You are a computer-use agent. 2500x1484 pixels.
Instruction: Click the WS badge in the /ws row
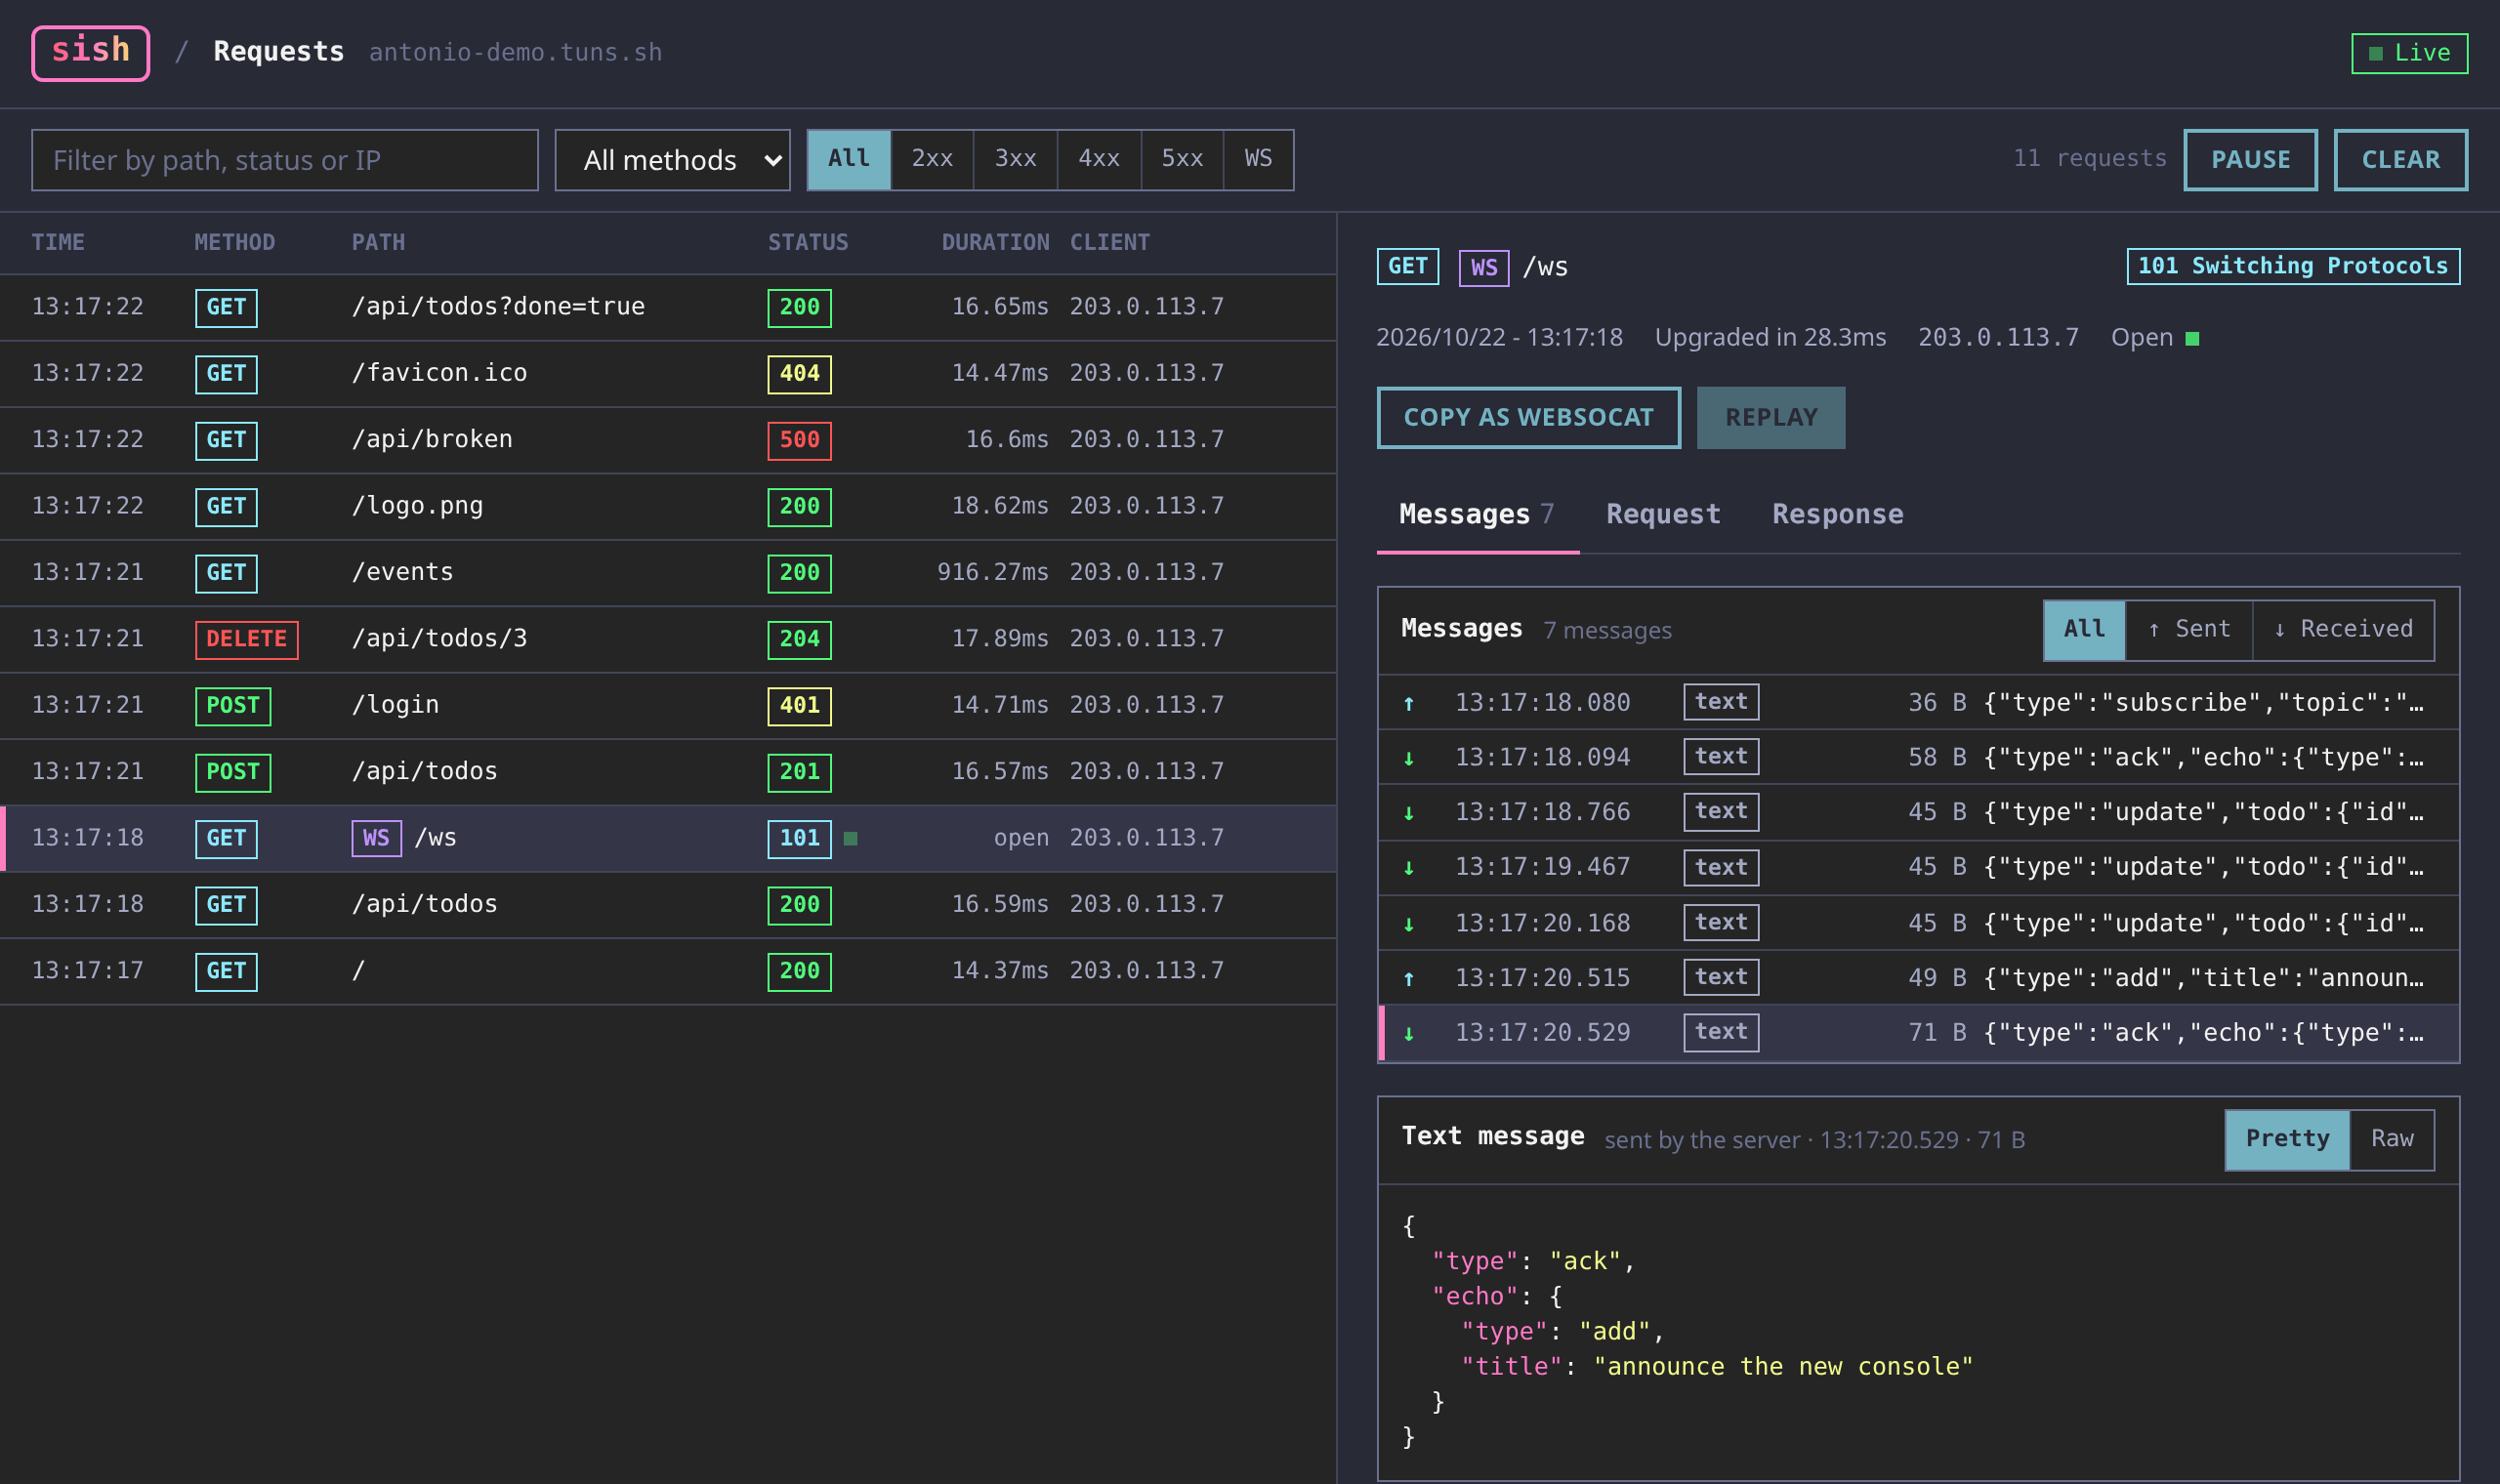coord(376,838)
